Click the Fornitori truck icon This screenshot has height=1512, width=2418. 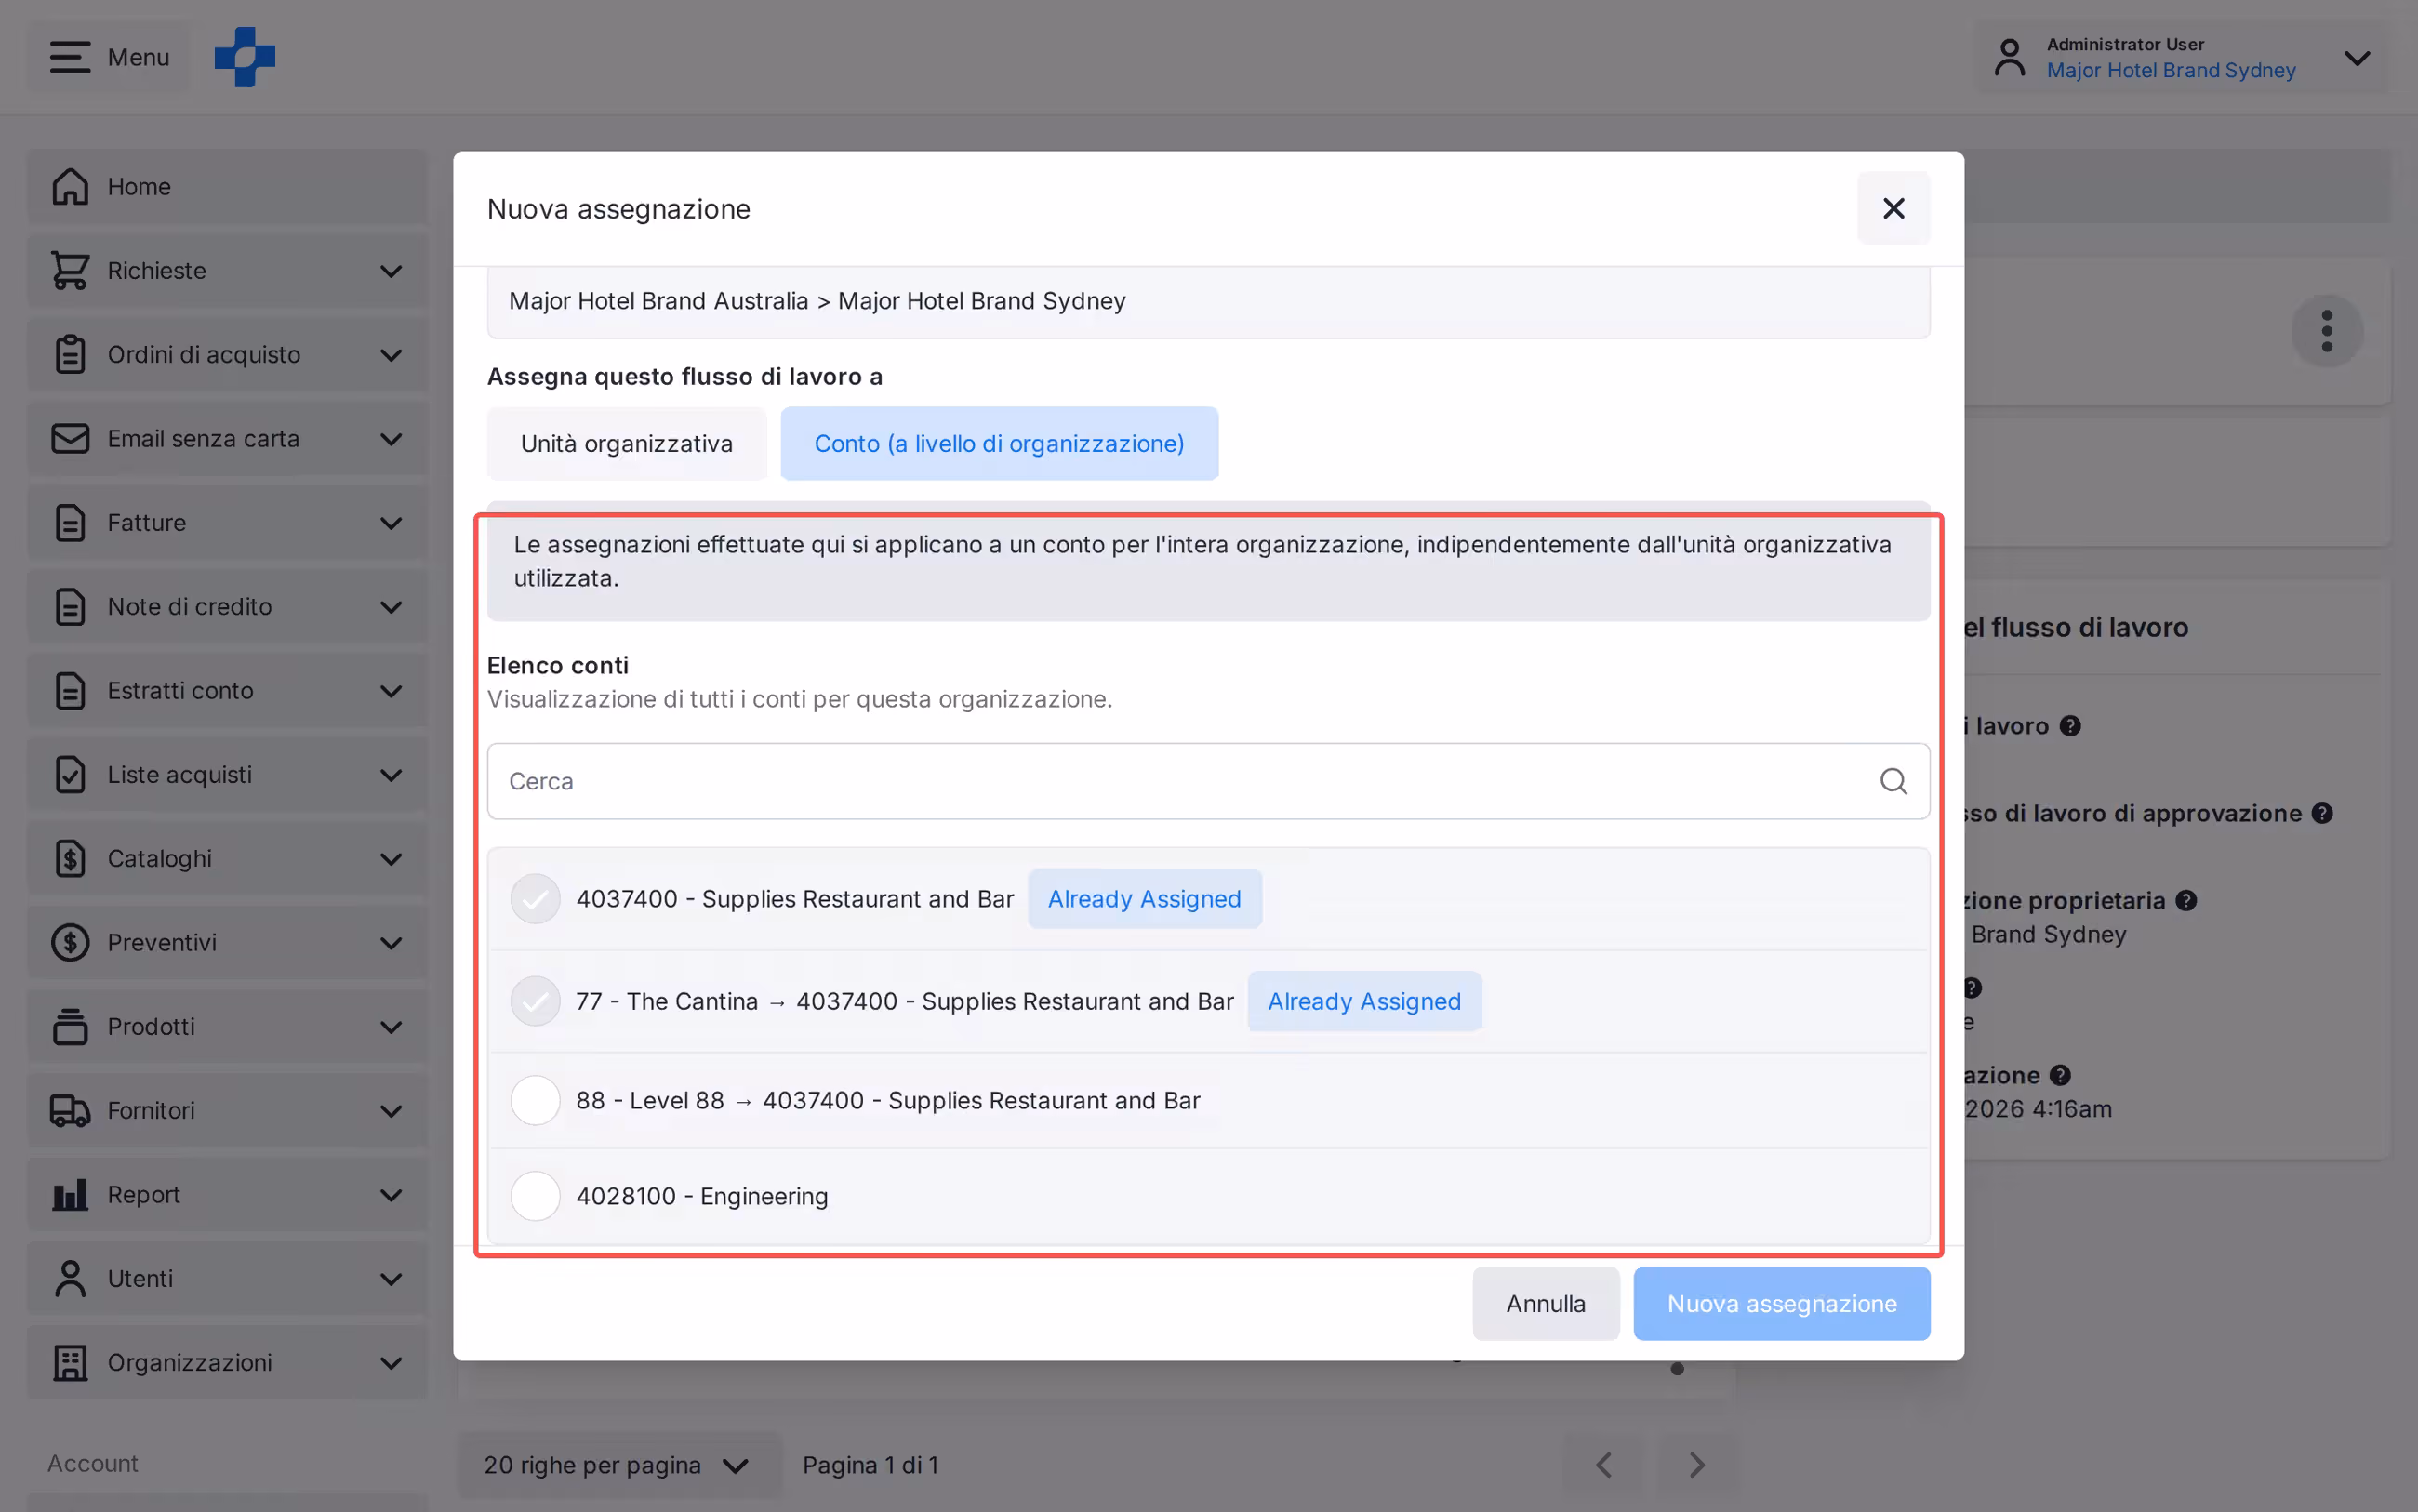click(x=70, y=1110)
